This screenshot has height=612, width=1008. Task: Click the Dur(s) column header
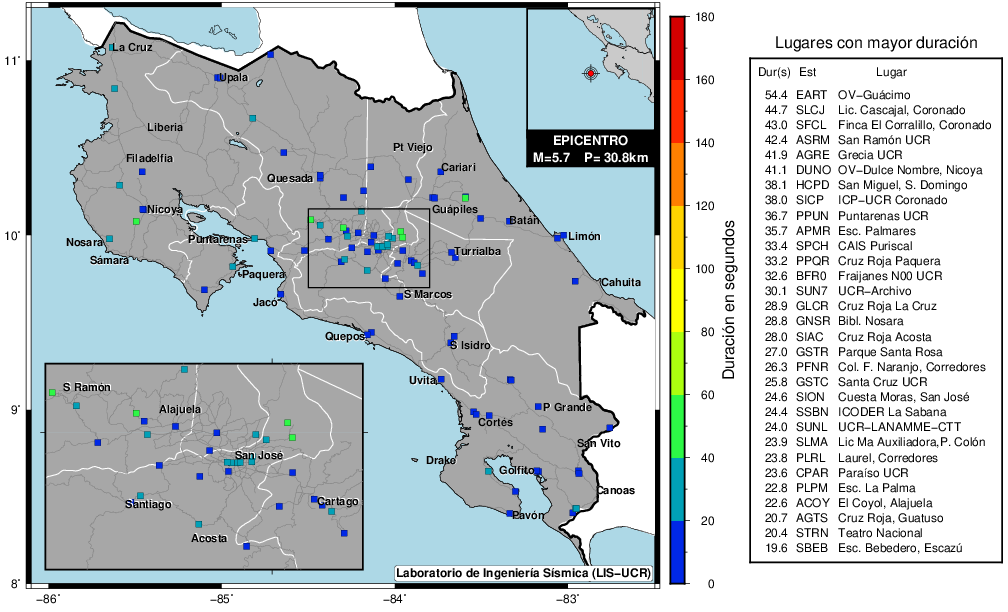point(774,71)
